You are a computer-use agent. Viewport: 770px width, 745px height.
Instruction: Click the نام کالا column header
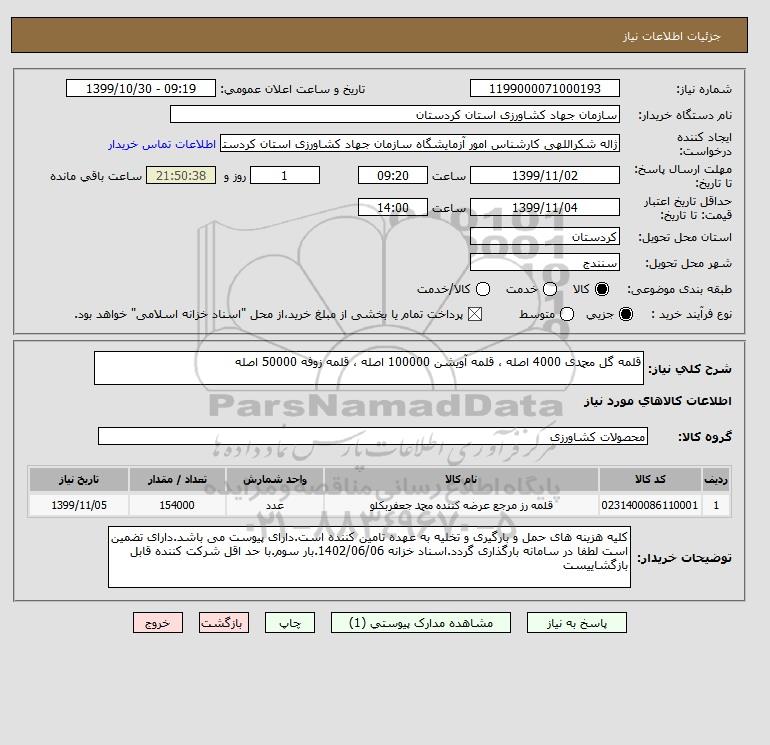(461, 479)
